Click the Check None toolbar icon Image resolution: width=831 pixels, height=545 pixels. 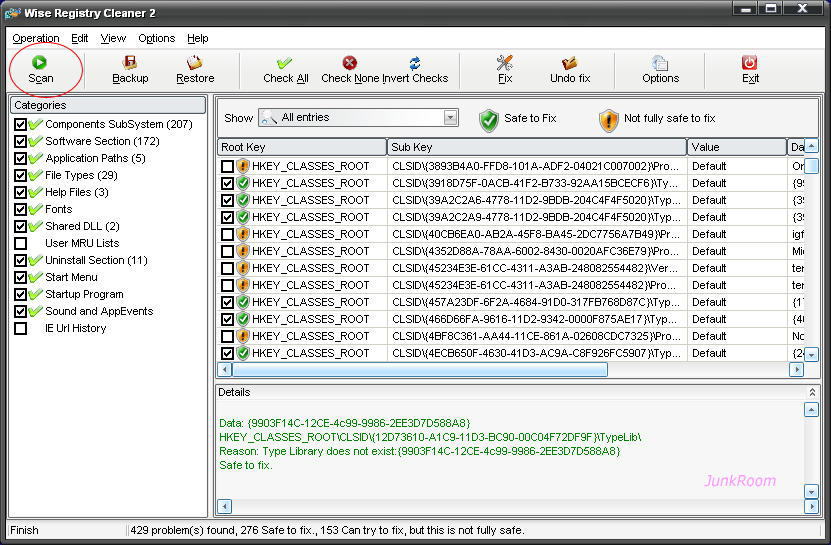[x=349, y=63]
